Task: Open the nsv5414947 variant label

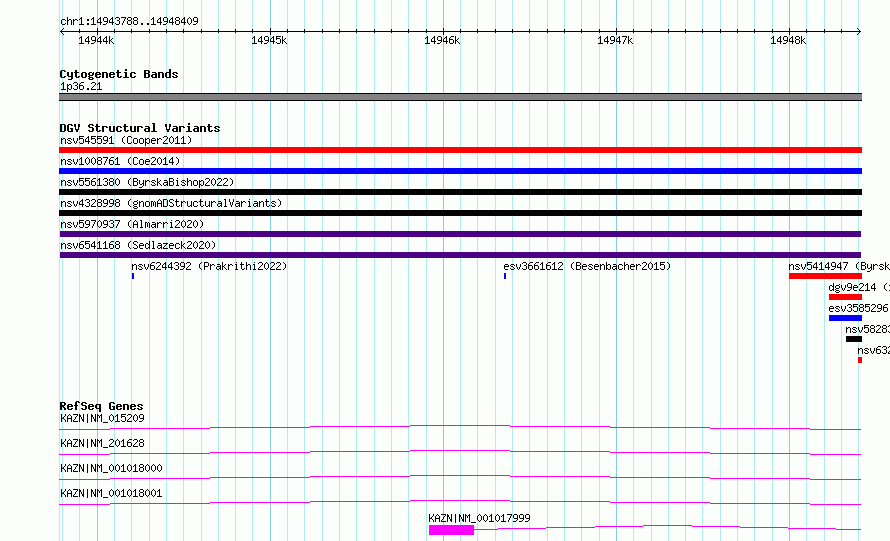Action: tap(839, 266)
